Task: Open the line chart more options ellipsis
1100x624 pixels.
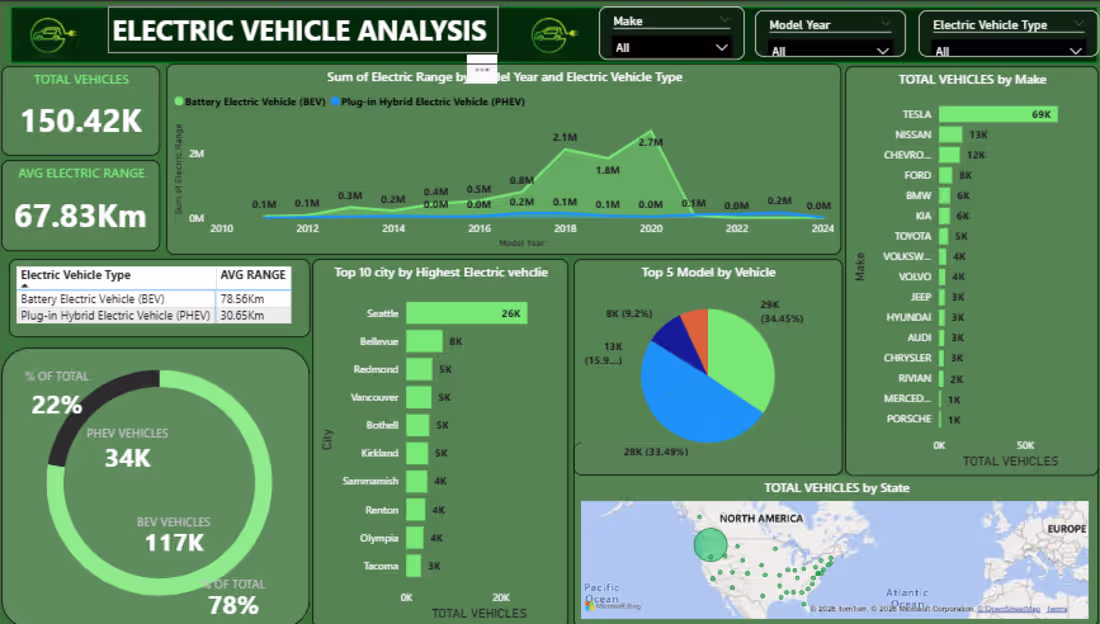Action: (481, 69)
